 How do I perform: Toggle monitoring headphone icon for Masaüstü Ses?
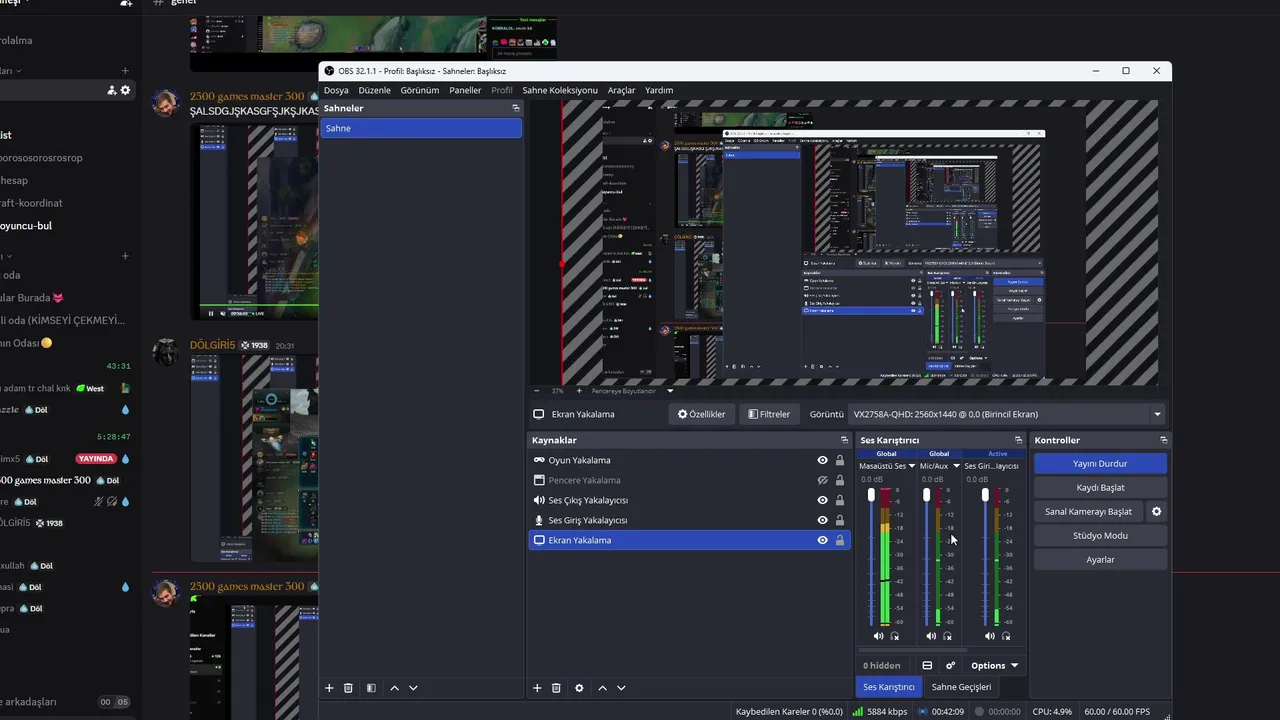(895, 636)
